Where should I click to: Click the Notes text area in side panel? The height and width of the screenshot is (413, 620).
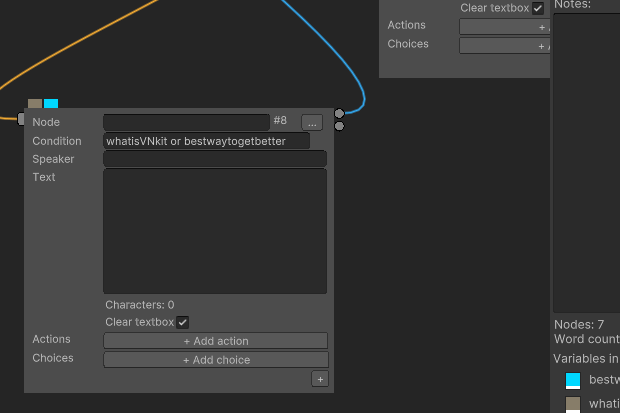coord(586,160)
